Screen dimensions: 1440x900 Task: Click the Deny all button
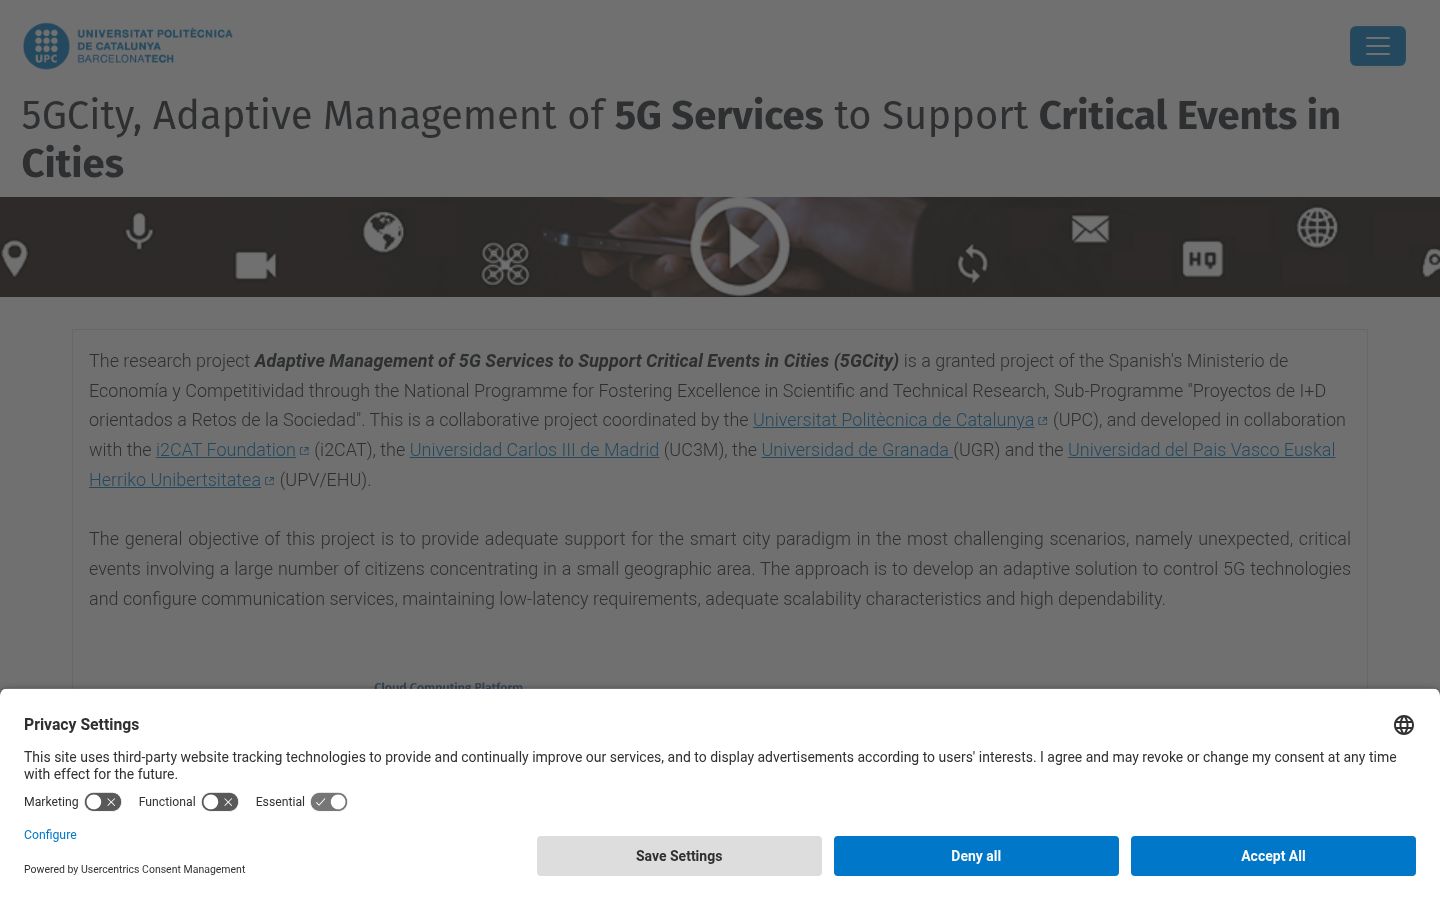(976, 856)
